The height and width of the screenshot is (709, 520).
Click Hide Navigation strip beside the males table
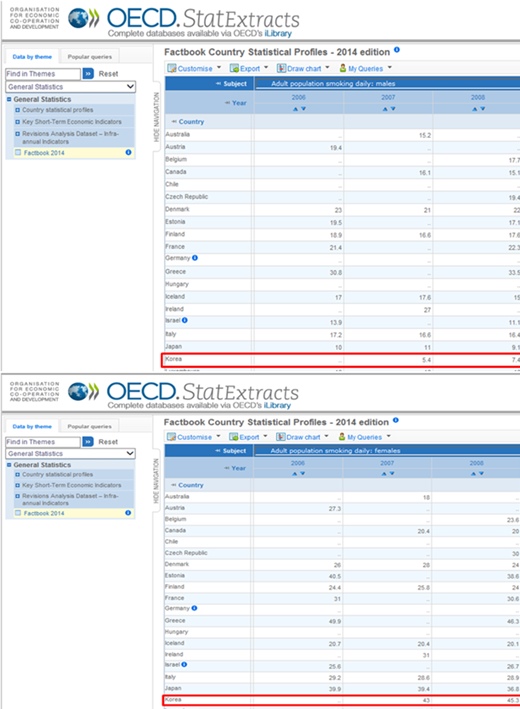coord(156,117)
